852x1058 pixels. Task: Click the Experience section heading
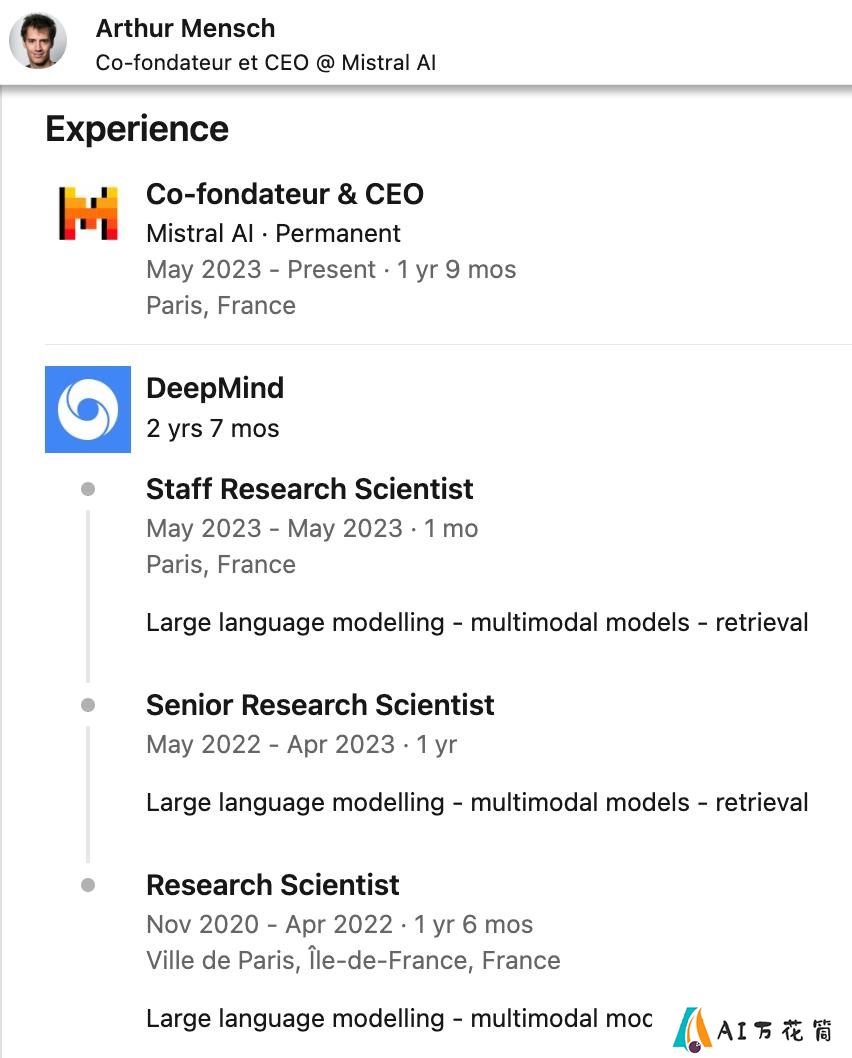pos(137,130)
